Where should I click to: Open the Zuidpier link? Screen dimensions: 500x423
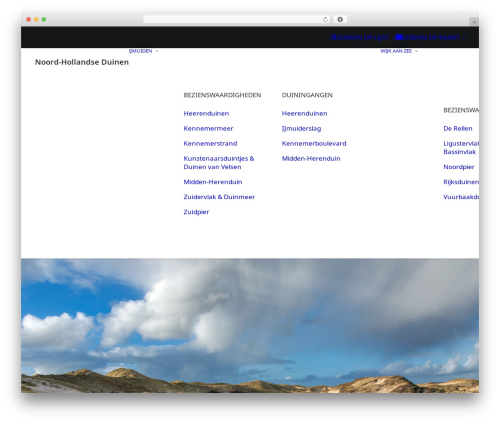point(196,212)
